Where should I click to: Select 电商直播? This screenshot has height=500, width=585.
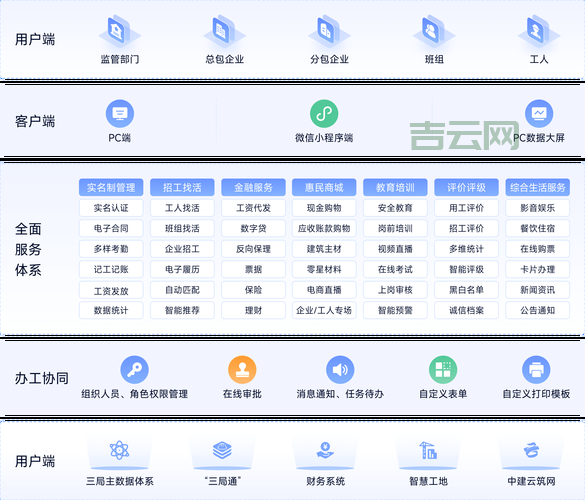[324, 290]
